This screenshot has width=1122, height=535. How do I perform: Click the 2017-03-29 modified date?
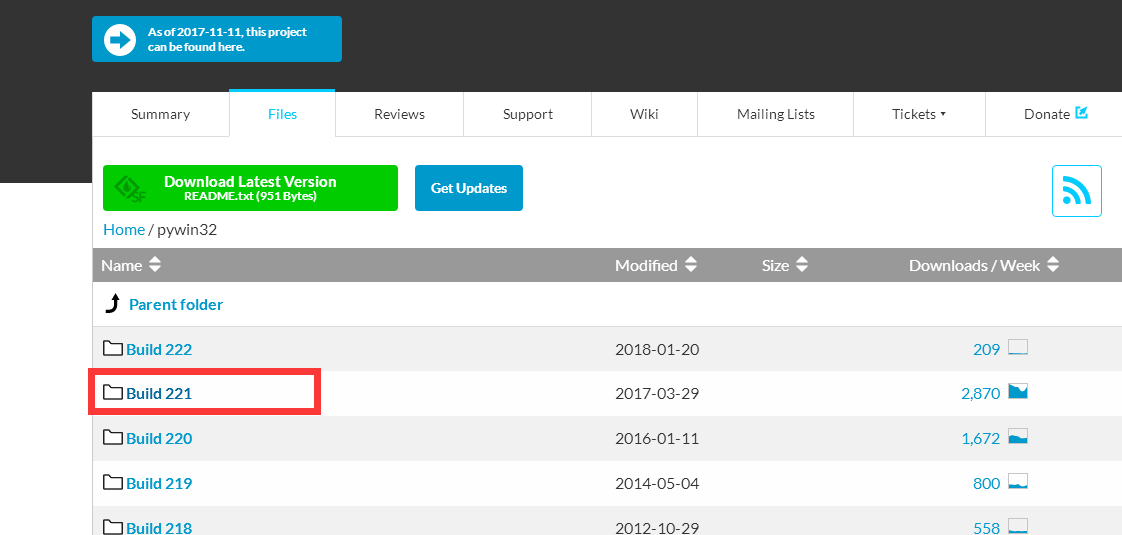click(657, 393)
